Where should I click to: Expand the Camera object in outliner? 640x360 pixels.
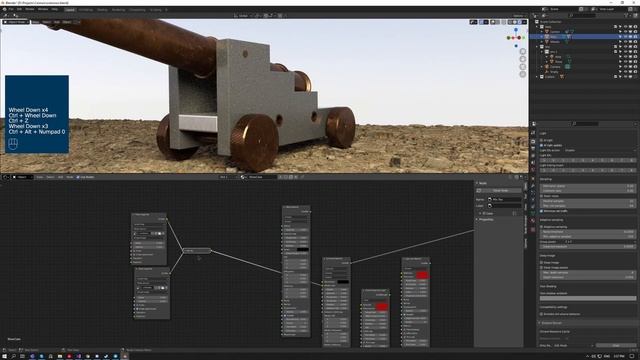click(542, 67)
